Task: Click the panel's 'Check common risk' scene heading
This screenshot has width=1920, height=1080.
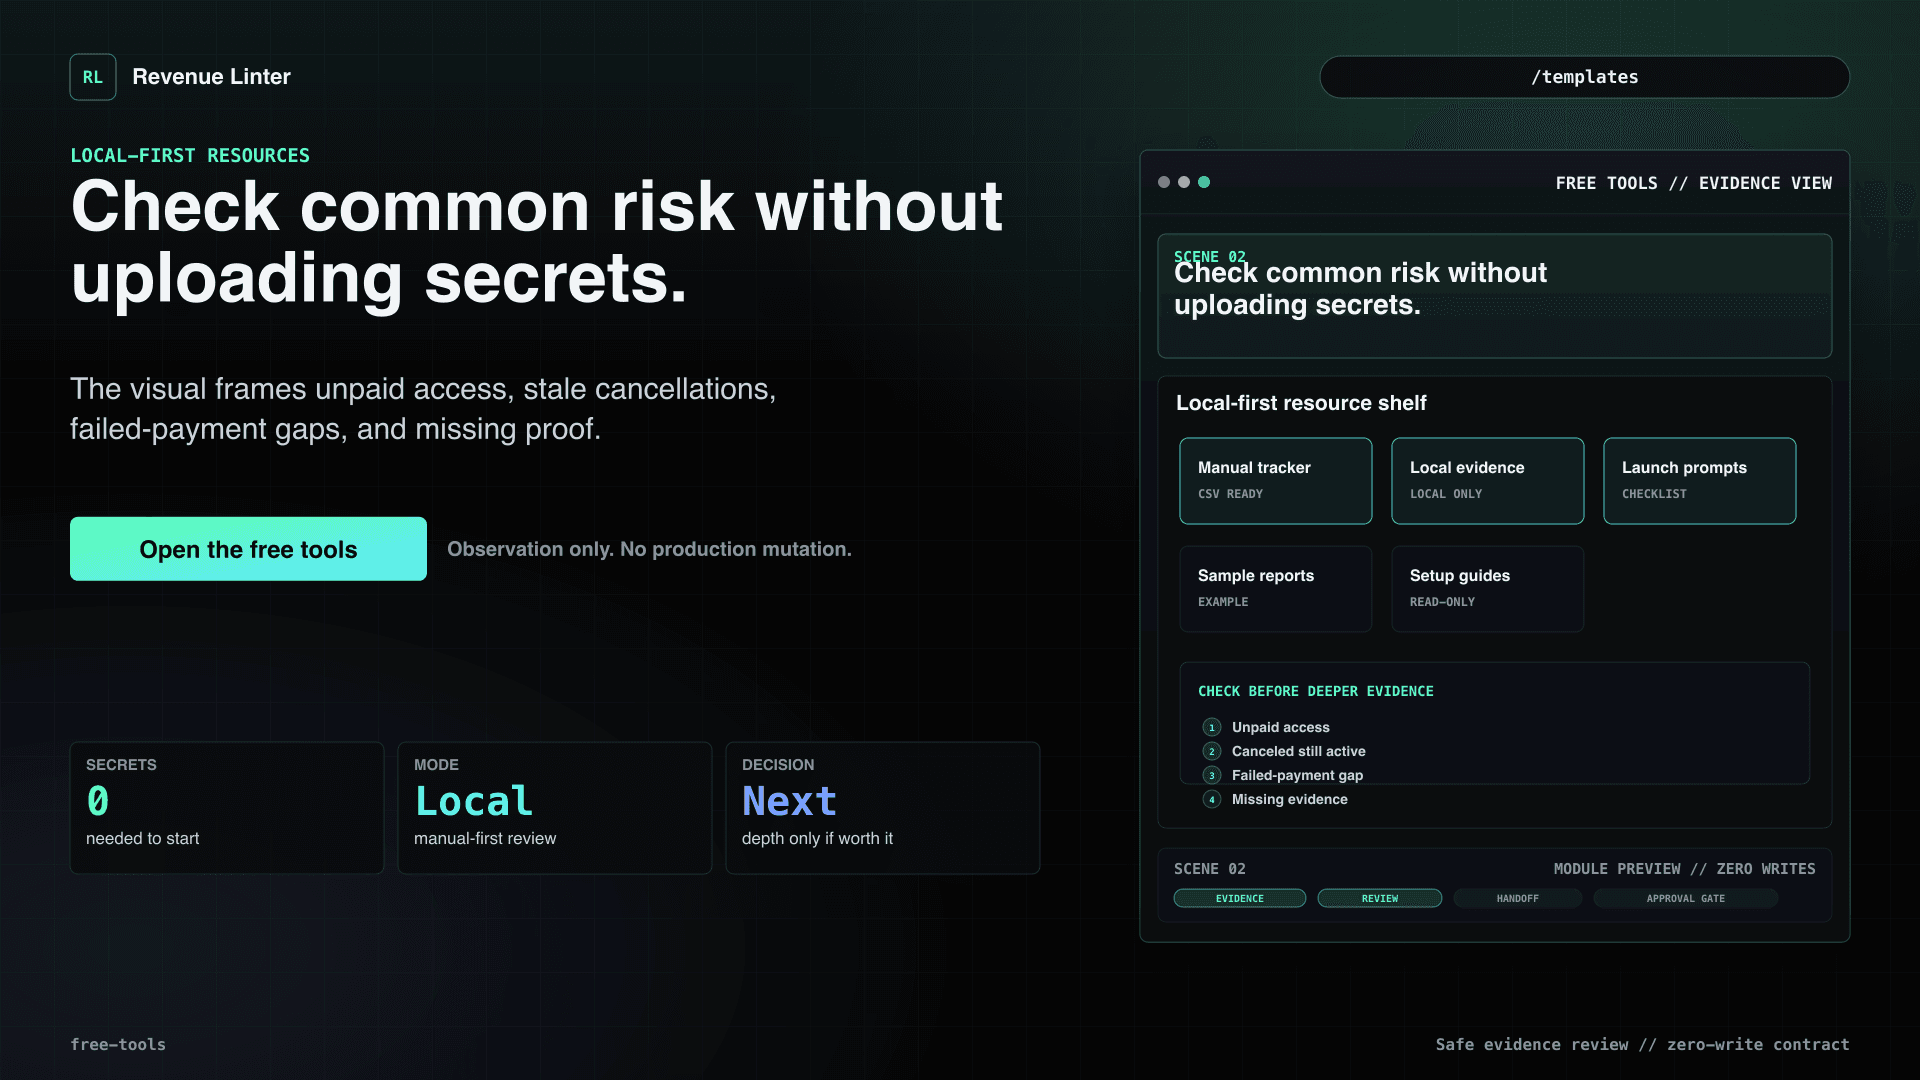Action: point(1360,289)
